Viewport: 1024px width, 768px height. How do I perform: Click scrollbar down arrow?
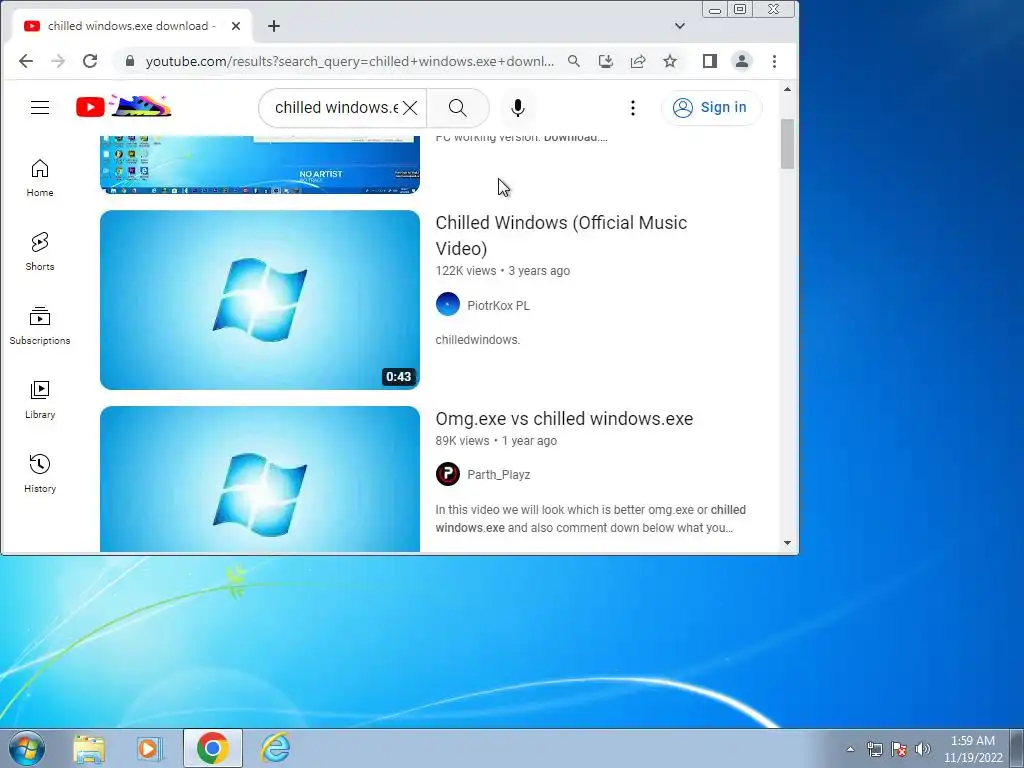coord(788,543)
